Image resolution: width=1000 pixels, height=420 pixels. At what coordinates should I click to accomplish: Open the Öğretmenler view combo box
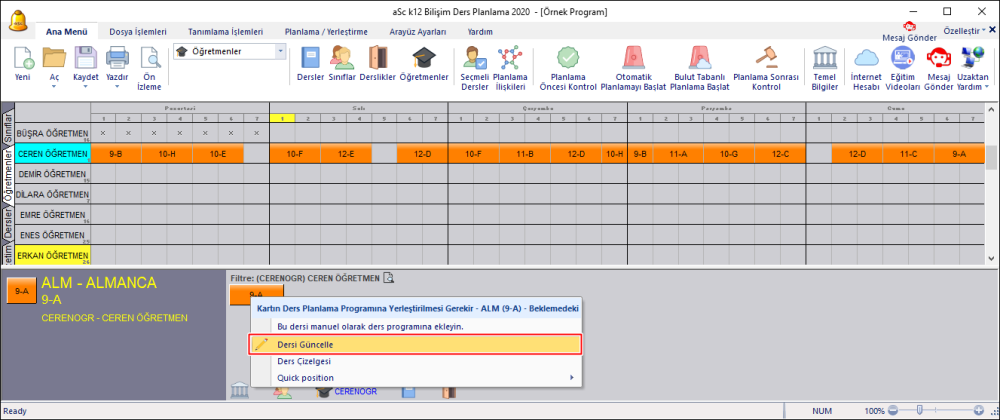point(230,52)
